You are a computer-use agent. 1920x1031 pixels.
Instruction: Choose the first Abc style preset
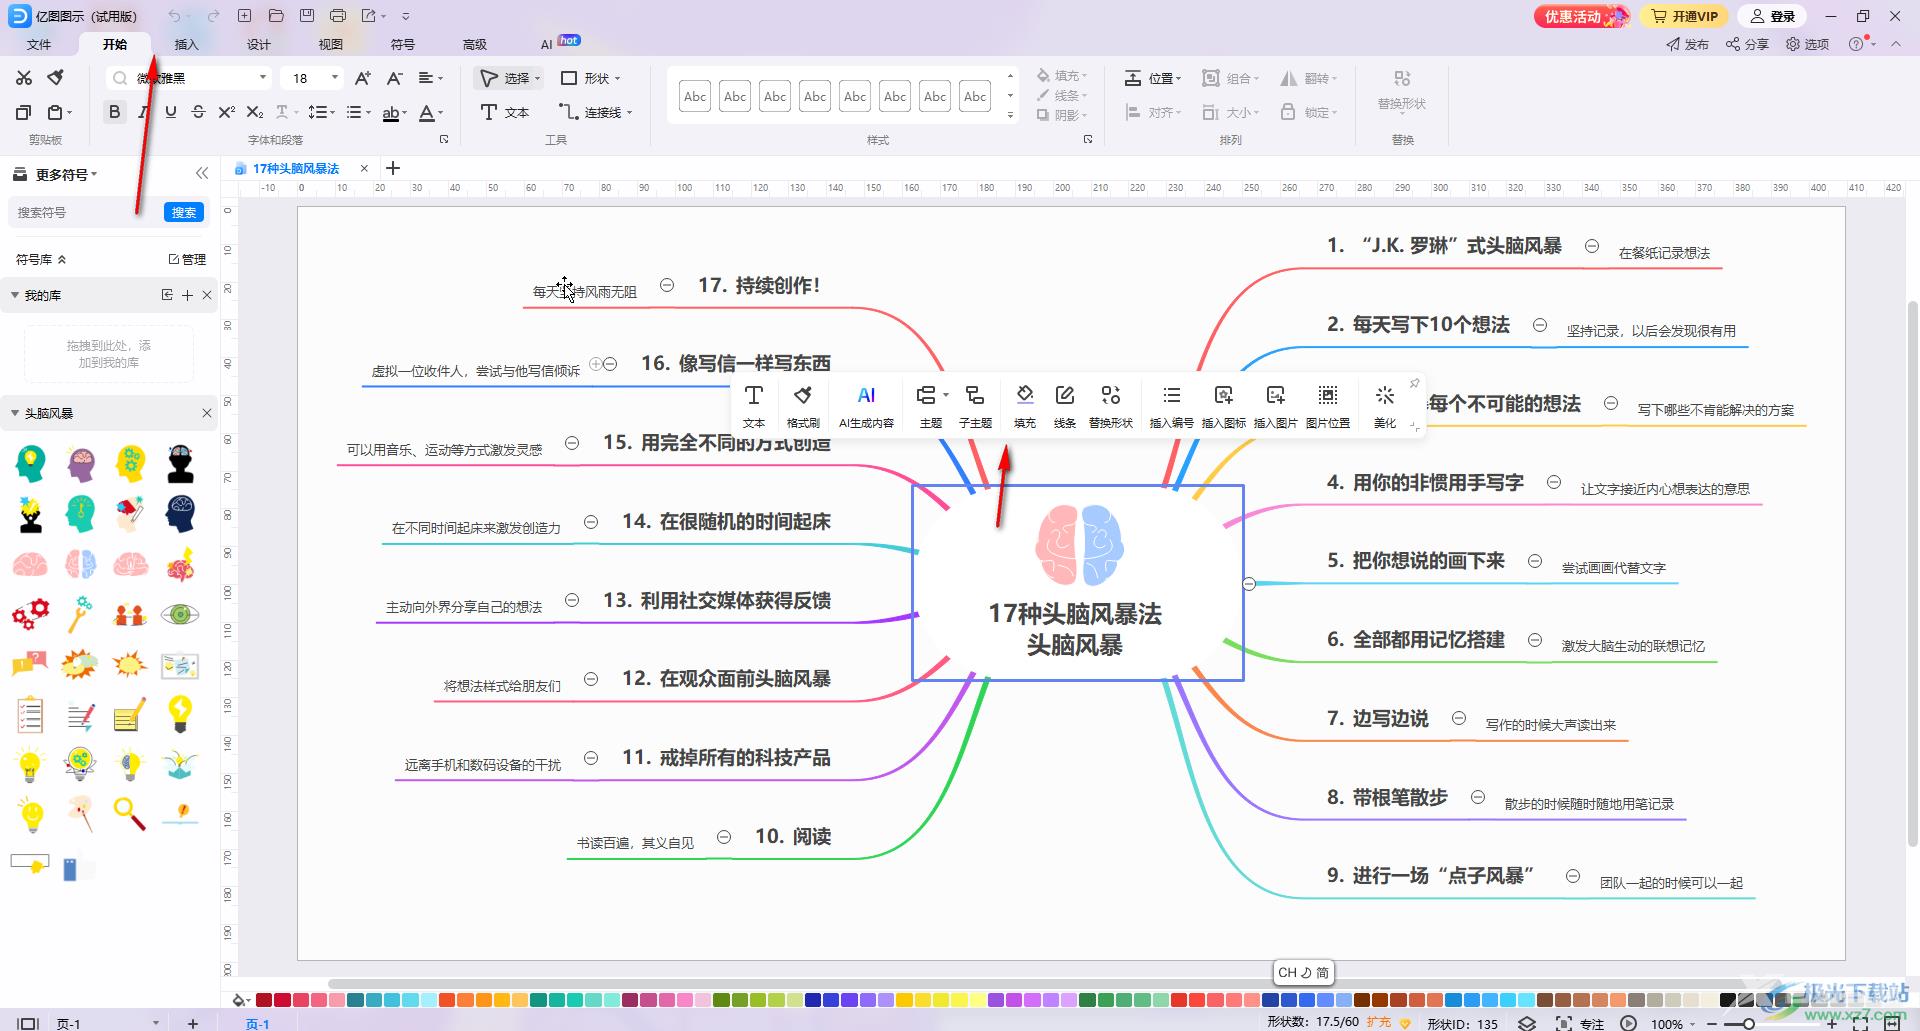point(695,97)
